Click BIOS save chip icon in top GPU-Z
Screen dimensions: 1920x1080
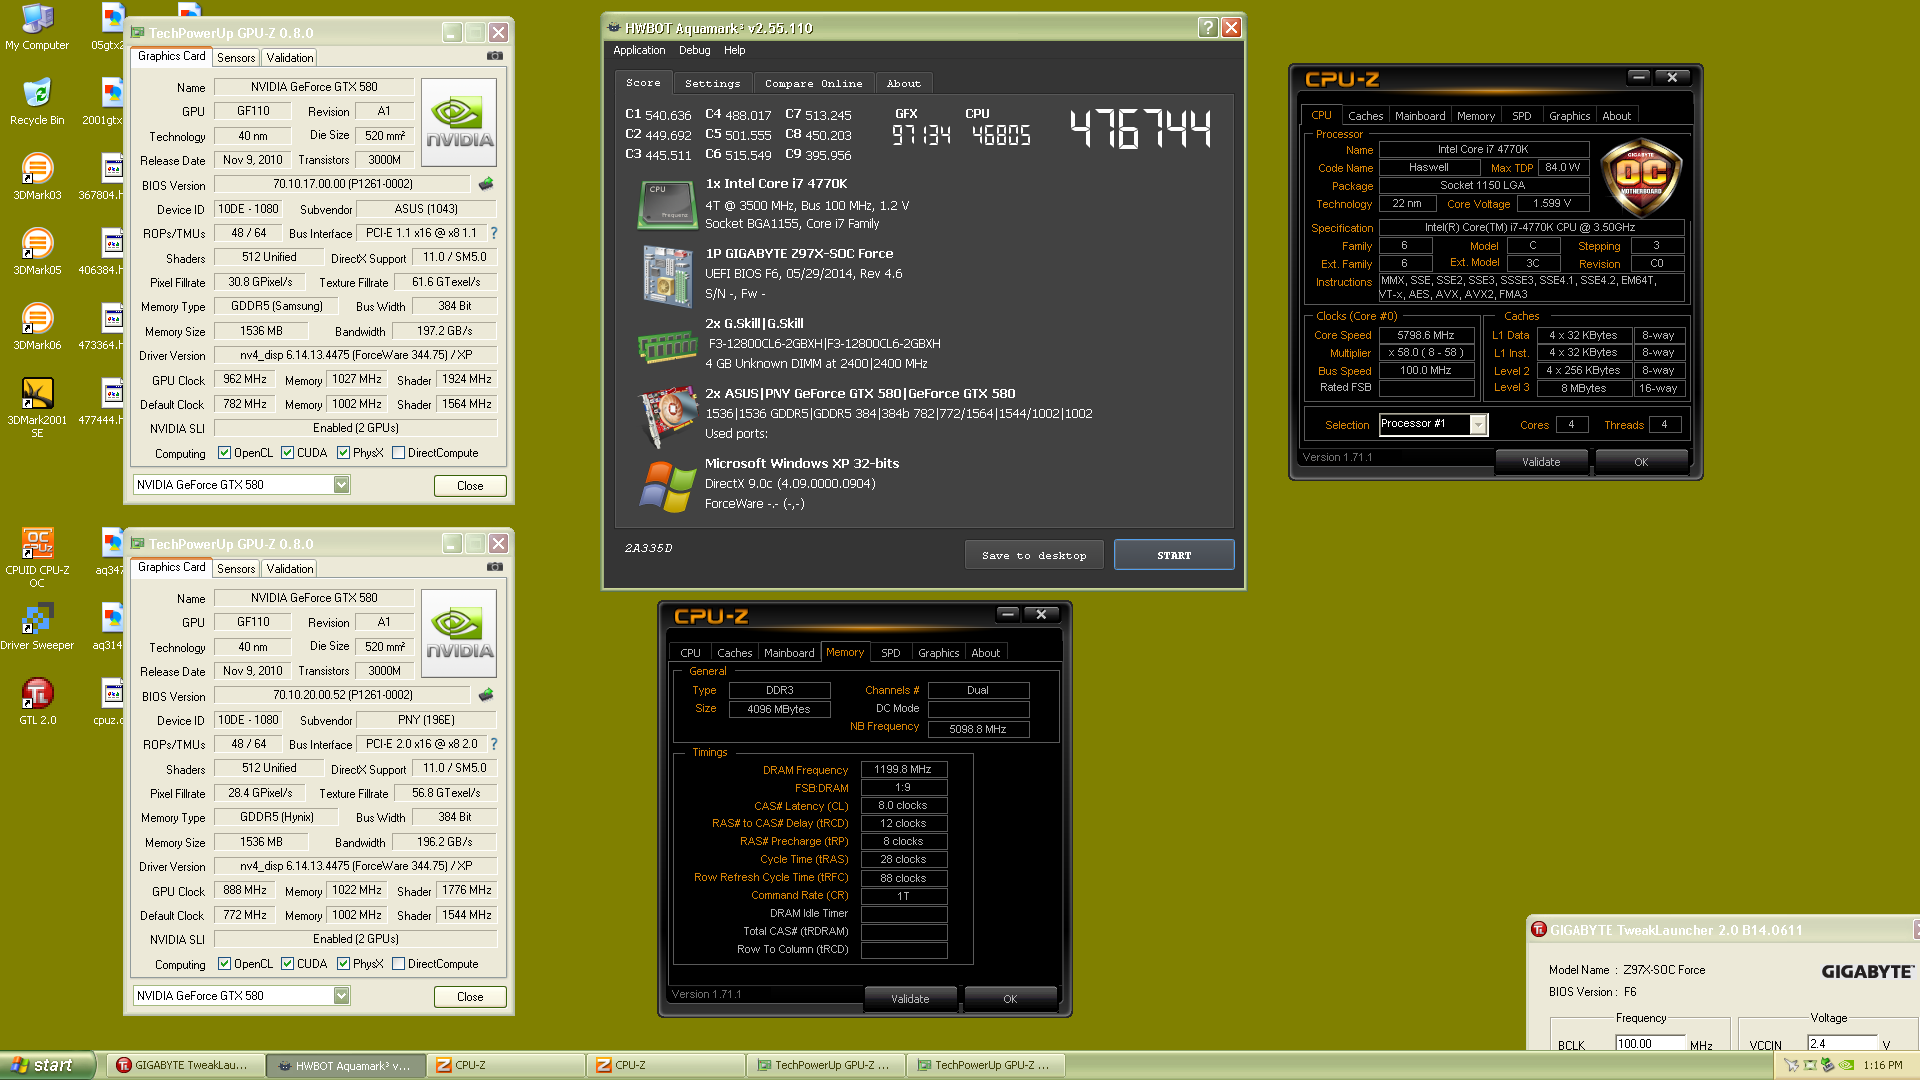[486, 184]
